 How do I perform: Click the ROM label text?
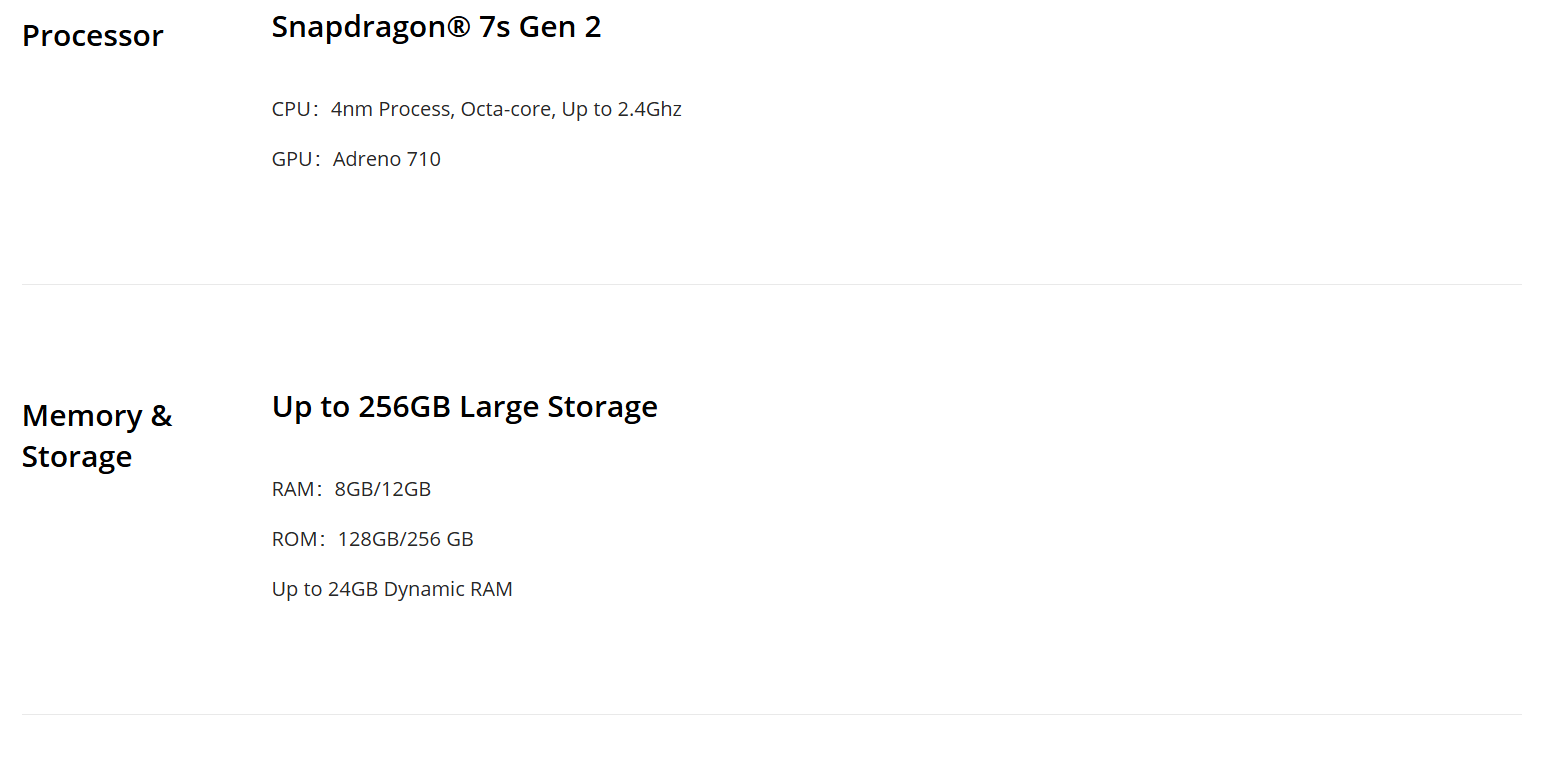pyautogui.click(x=293, y=539)
